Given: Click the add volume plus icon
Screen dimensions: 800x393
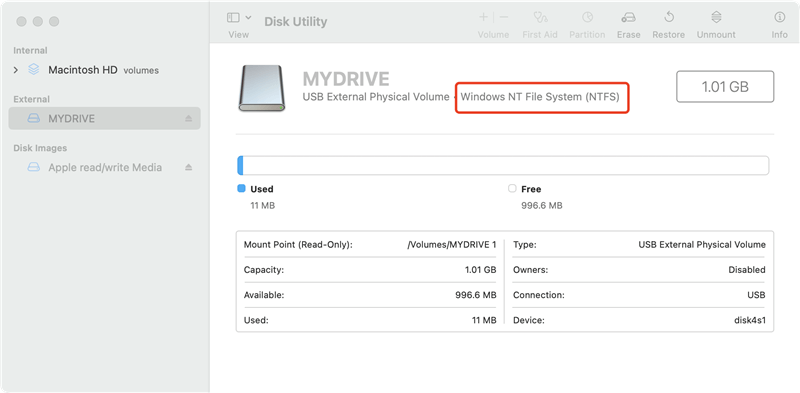Looking at the screenshot, I should coord(483,17).
